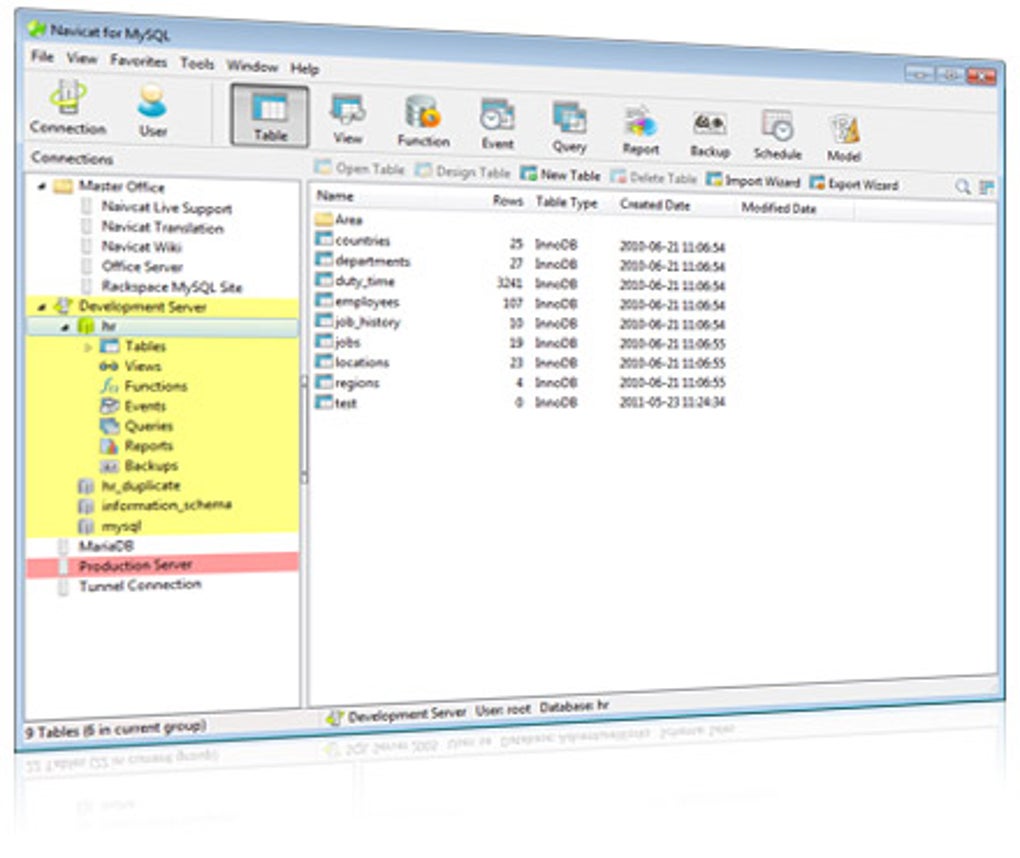Sort by the Name column header
The width and height of the screenshot is (1020, 858).
[334, 196]
